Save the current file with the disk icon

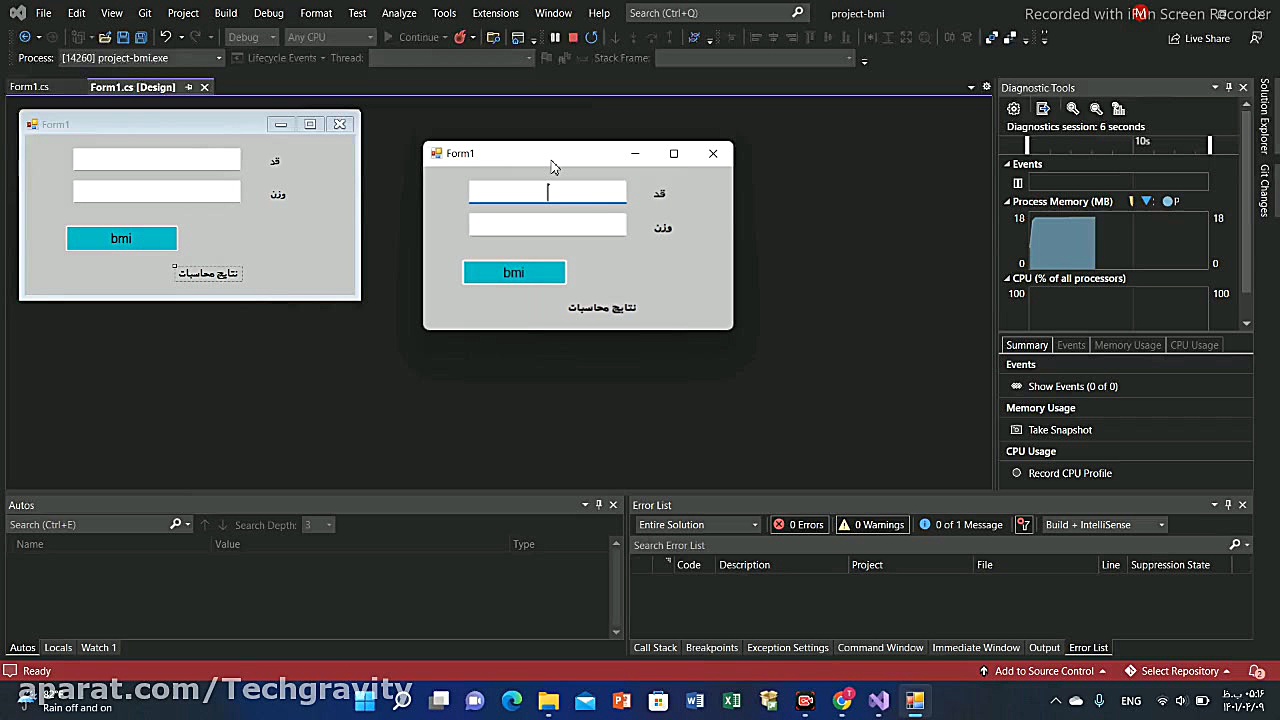pos(123,37)
